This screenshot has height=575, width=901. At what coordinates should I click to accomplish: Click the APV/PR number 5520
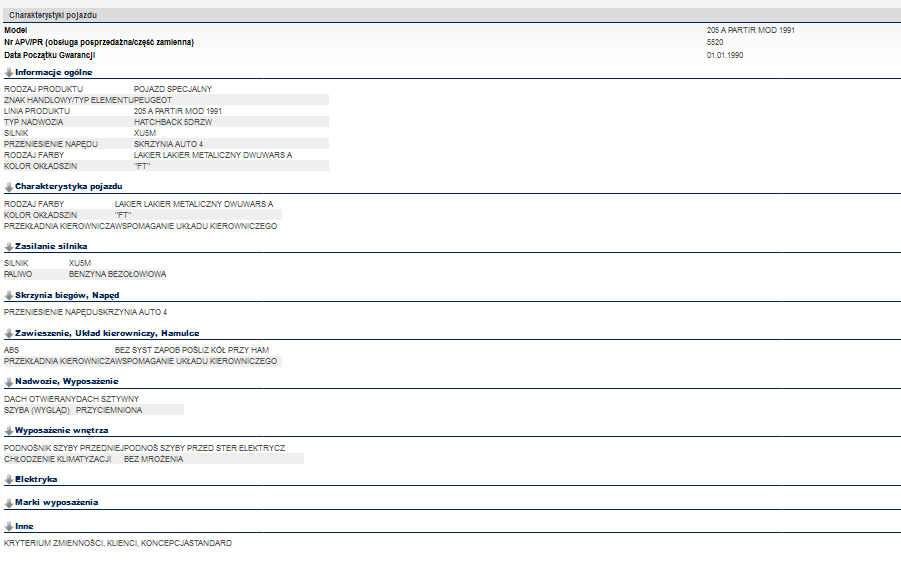715,43
